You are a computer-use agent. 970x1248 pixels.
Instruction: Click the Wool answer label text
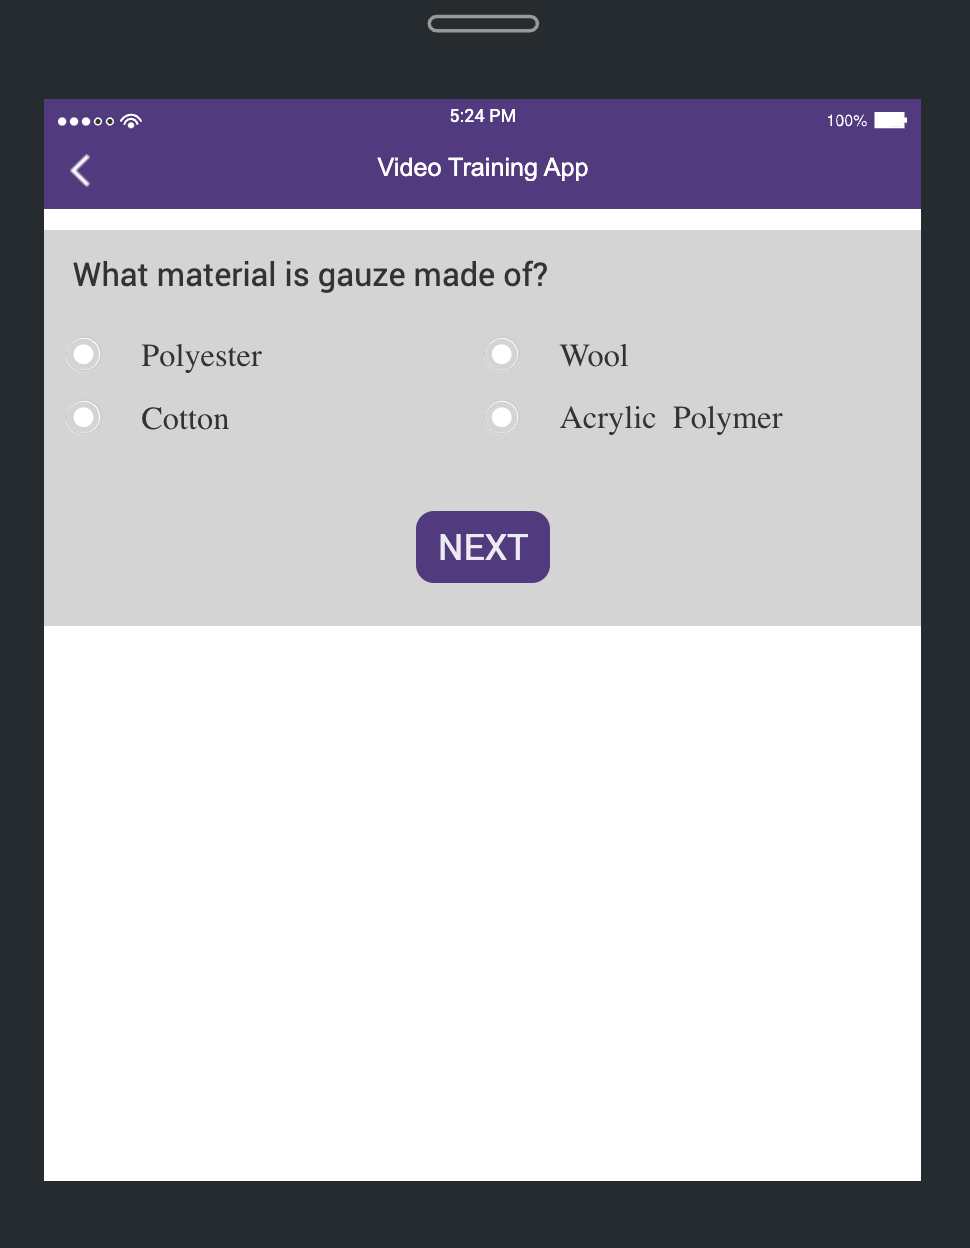pyautogui.click(x=594, y=356)
